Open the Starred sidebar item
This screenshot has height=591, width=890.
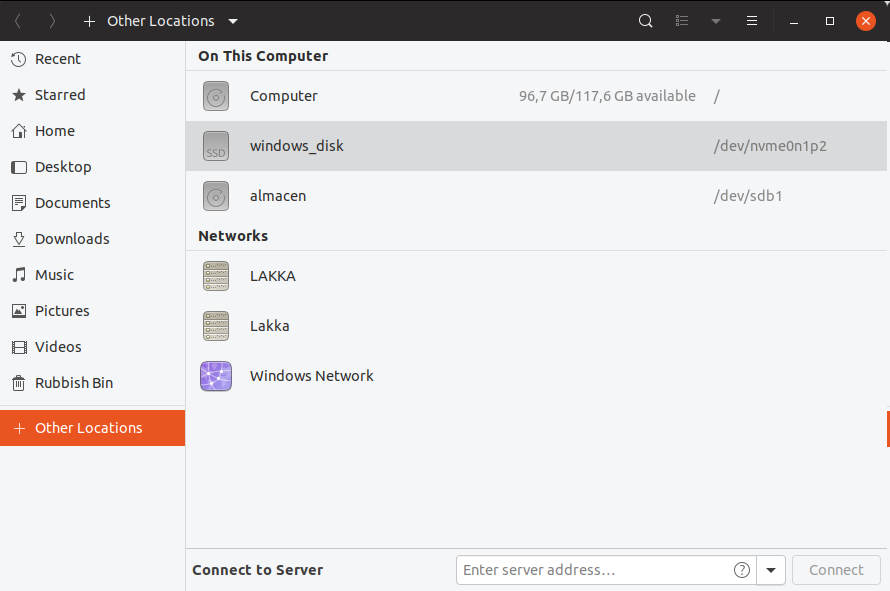tap(60, 95)
